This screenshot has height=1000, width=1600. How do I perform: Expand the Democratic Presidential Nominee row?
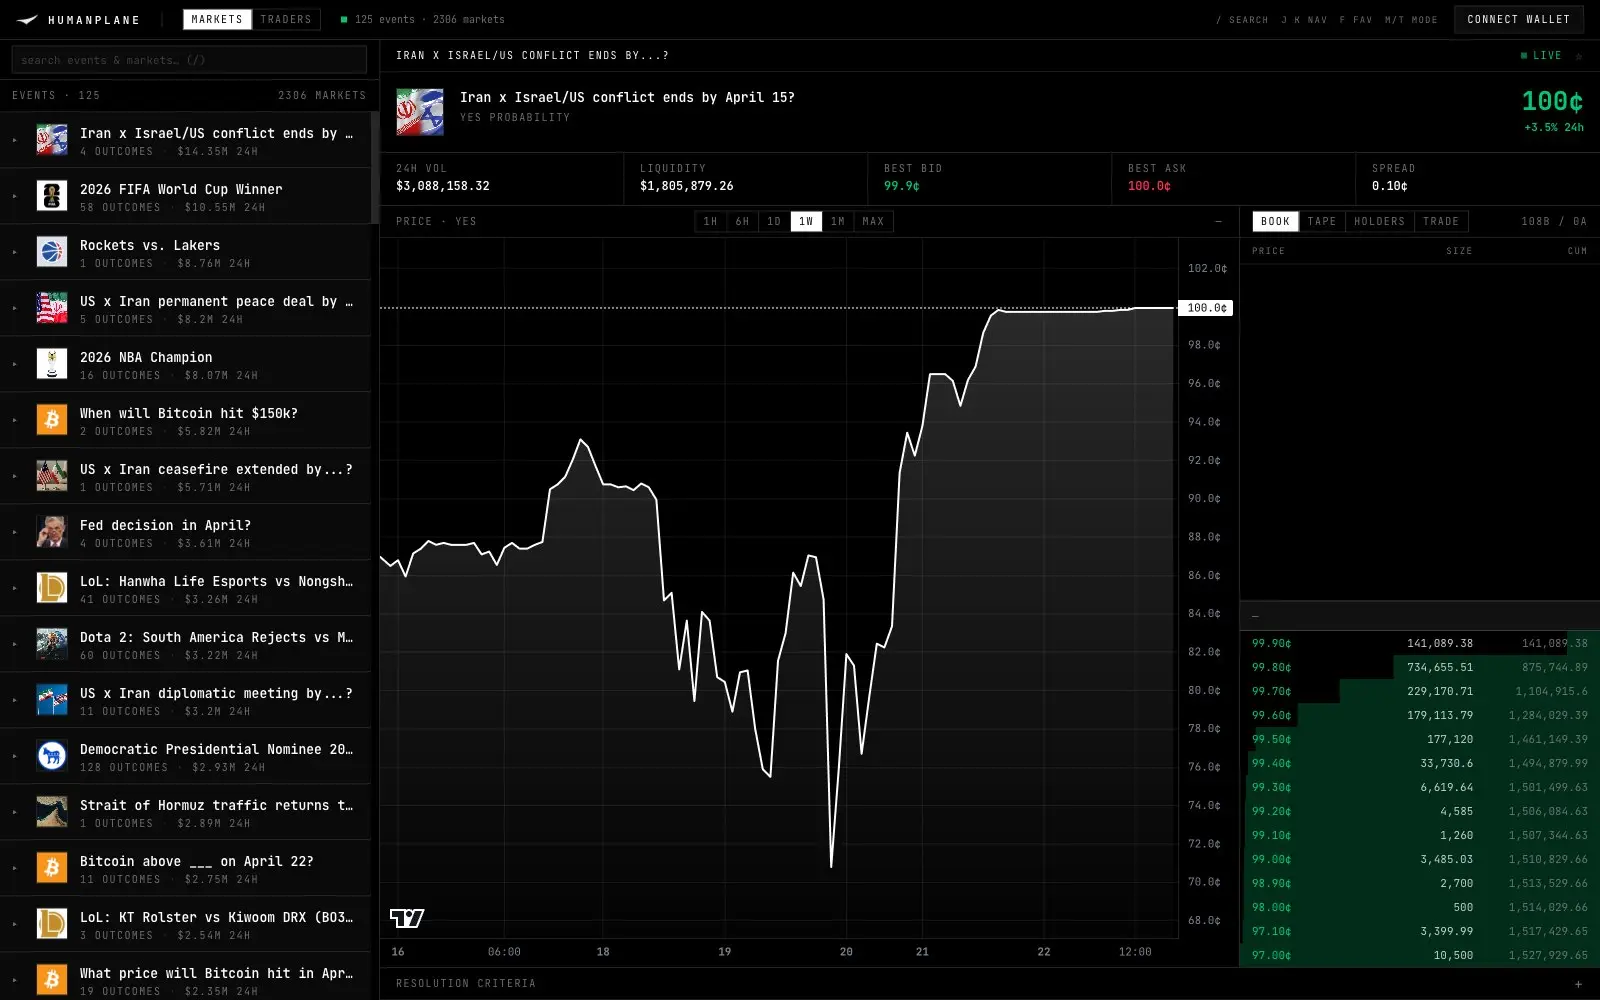click(15, 756)
